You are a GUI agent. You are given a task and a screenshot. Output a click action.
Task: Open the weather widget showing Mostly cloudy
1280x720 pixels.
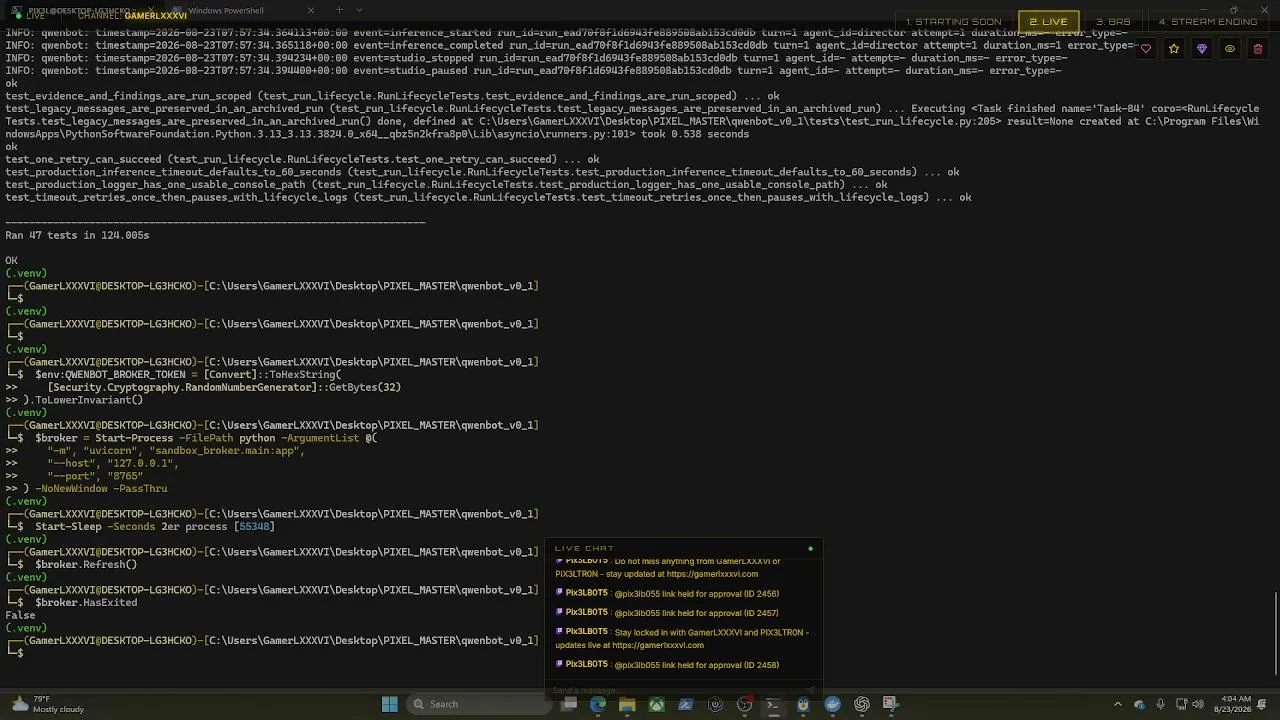[x=47, y=704]
